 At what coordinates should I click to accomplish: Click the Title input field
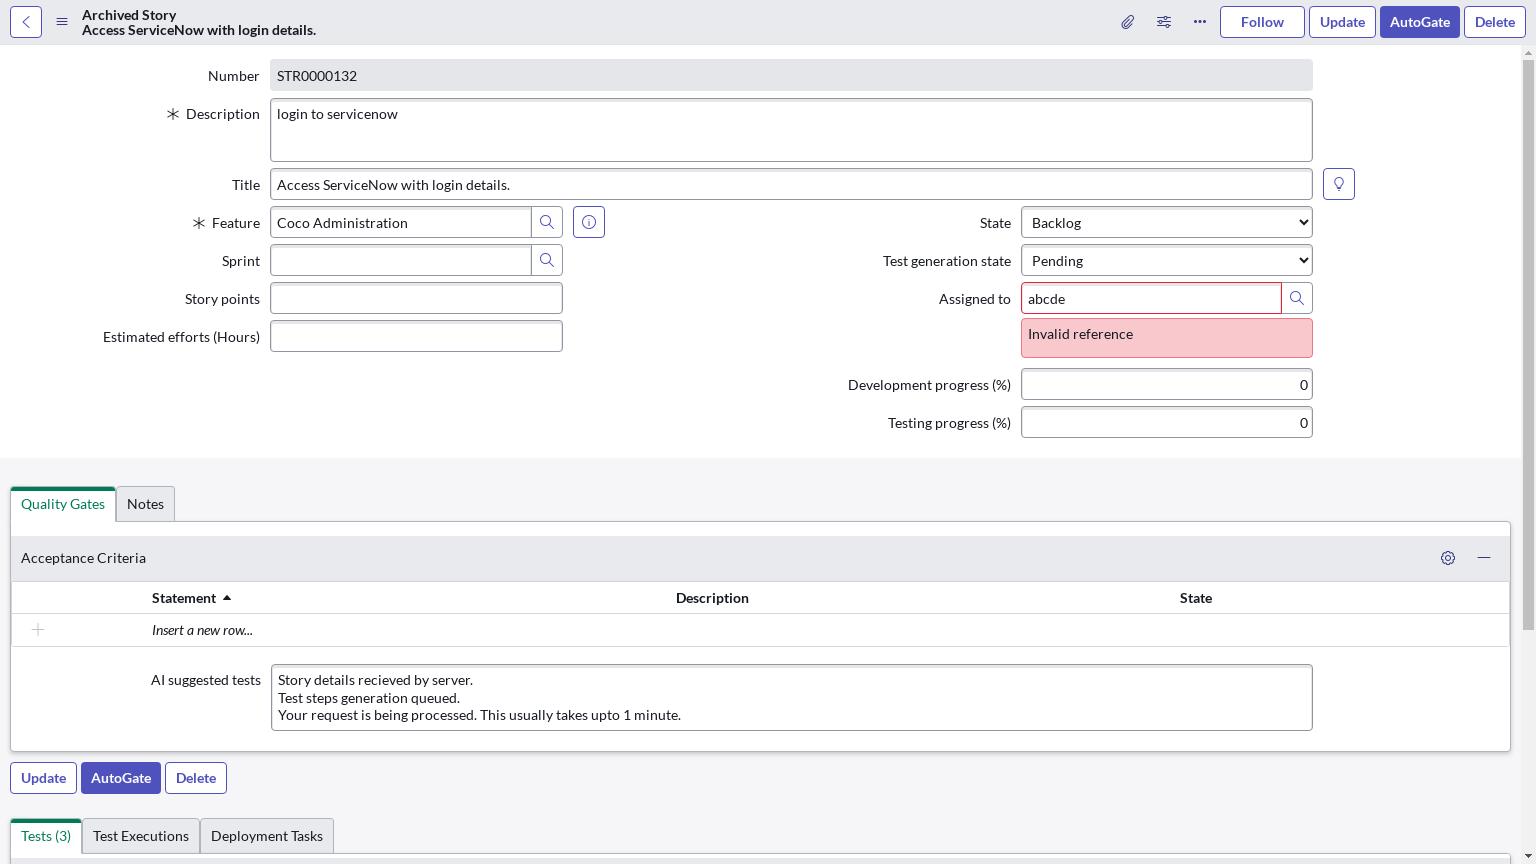(791, 184)
